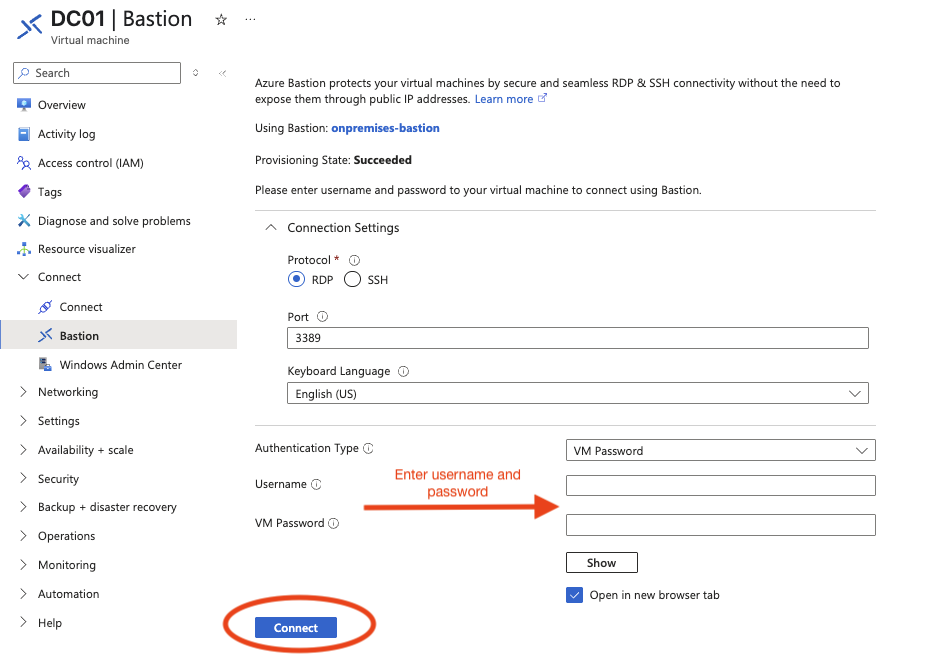Image resolution: width=933 pixels, height=666 pixels.
Task: Click the Bastion icon in sidebar menu
Action: [45, 336]
